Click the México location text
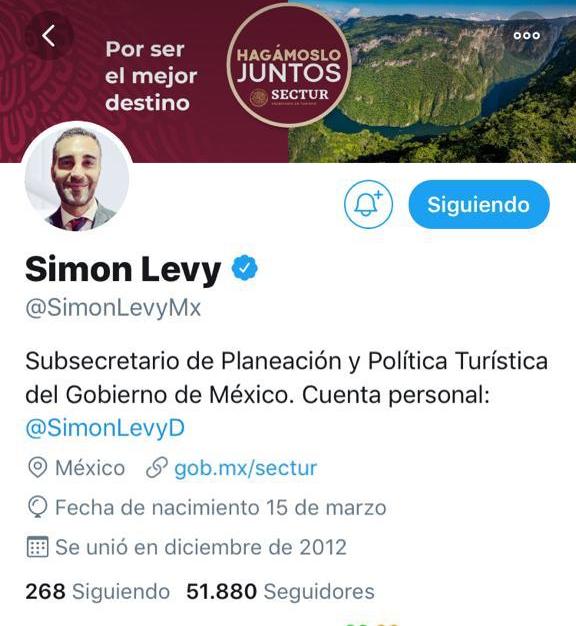Screen dimensions: 576x626 [90, 468]
